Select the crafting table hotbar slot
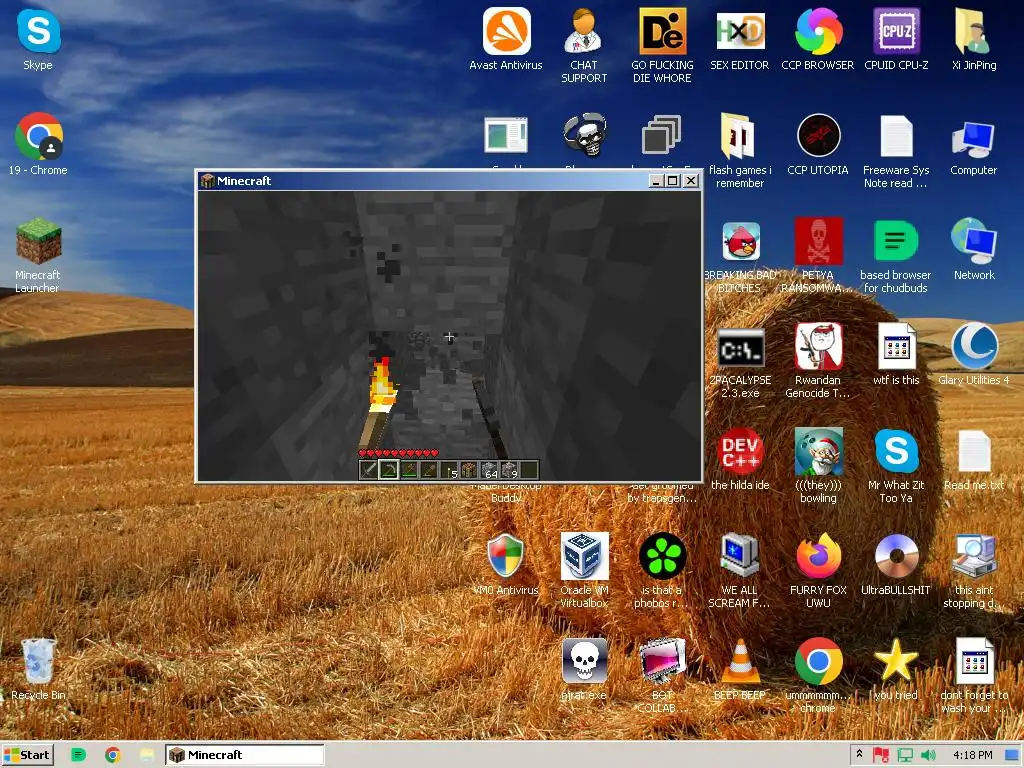1024x768 pixels. click(x=469, y=469)
